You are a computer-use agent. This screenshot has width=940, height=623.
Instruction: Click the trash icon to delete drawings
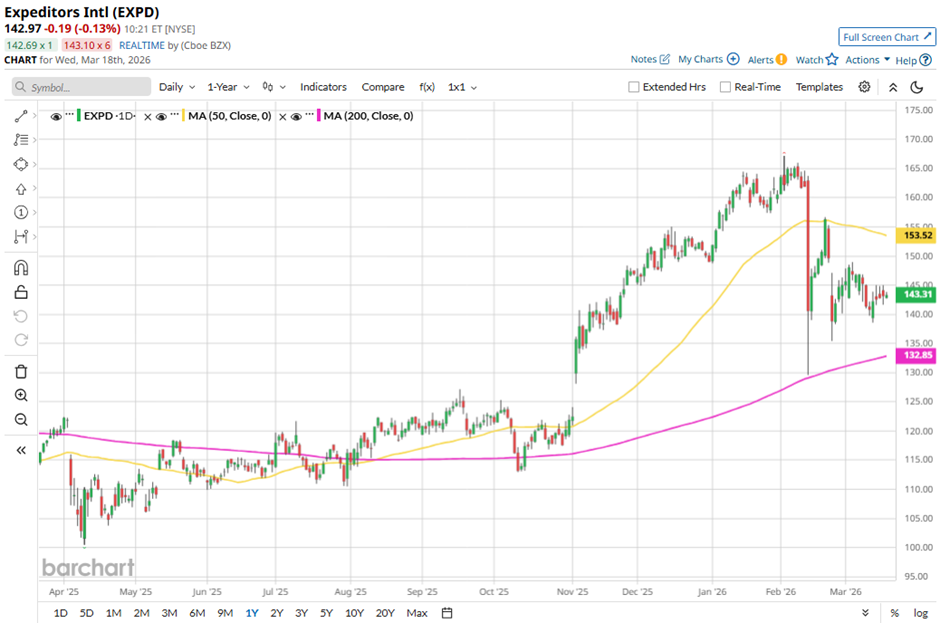click(x=21, y=372)
